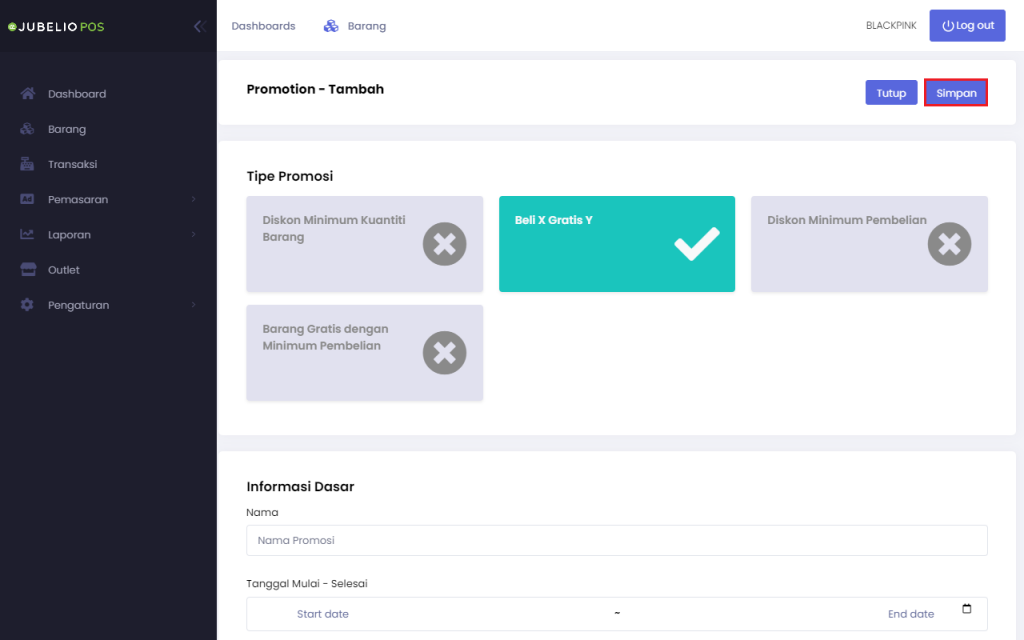The image size is (1024, 640).
Task: Expand the Laporan submenu chevron
Action: pos(193,234)
